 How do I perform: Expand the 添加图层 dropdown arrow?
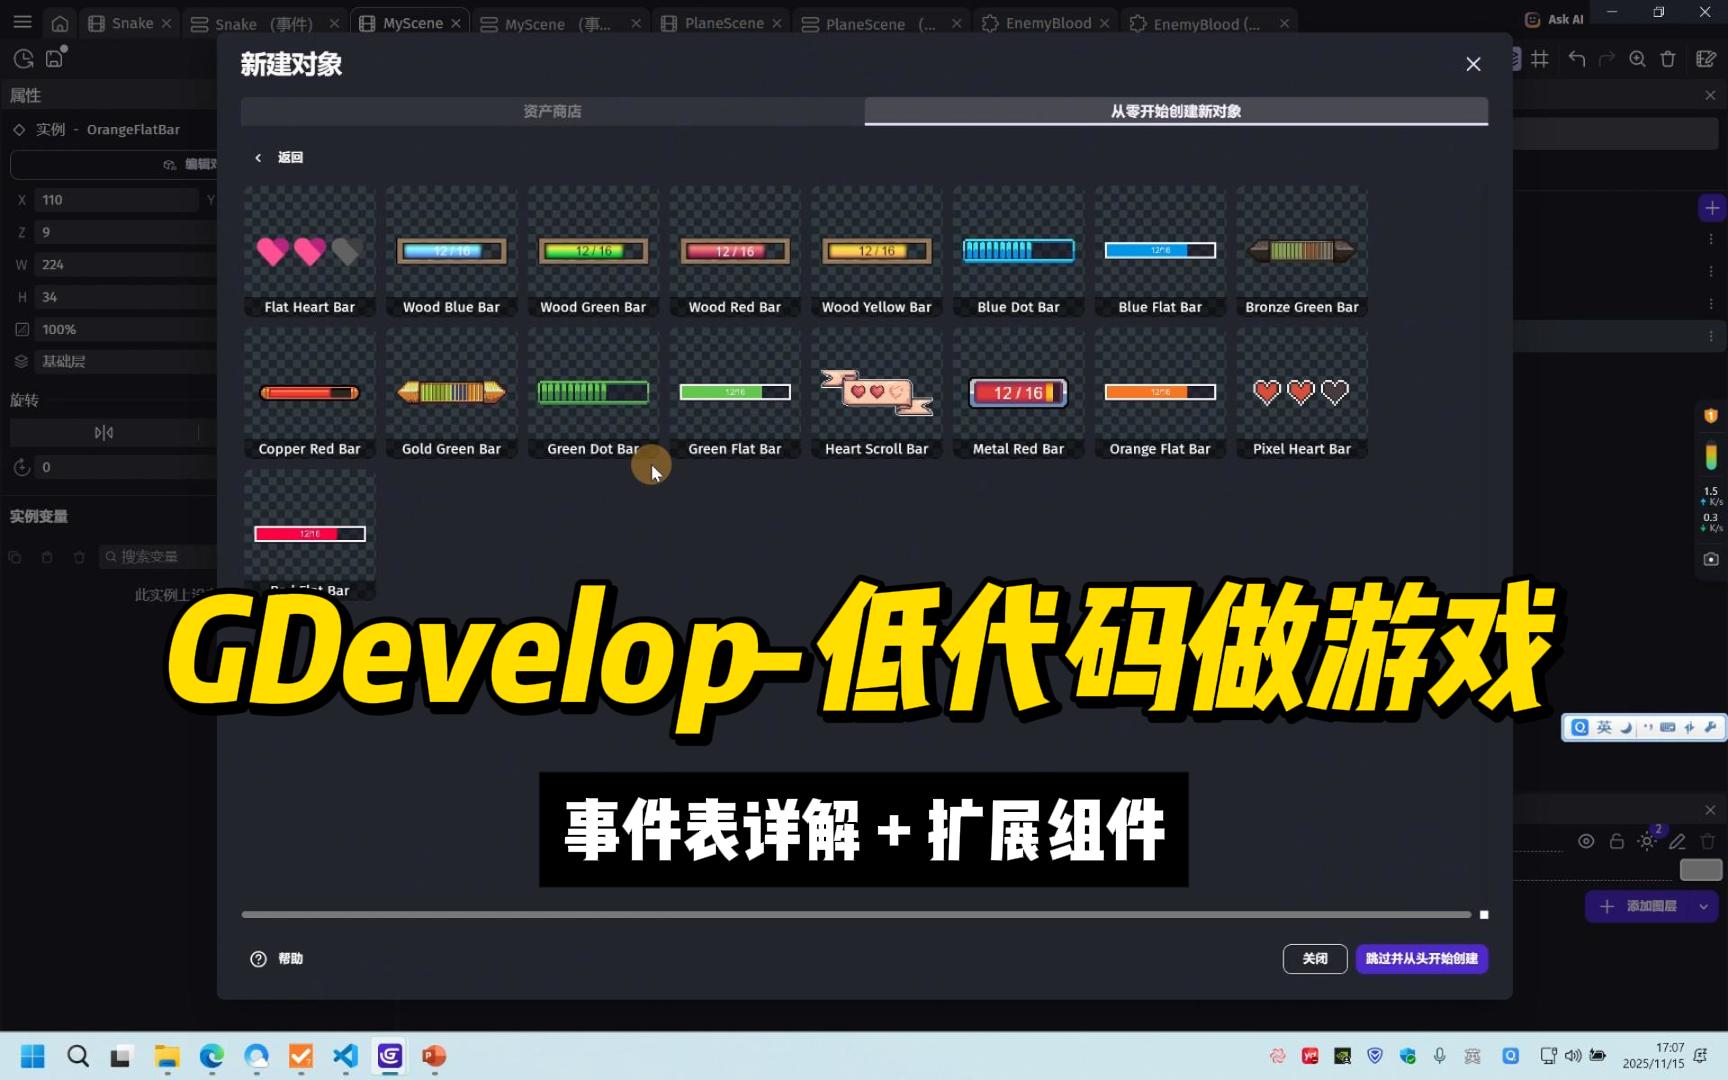(1703, 906)
